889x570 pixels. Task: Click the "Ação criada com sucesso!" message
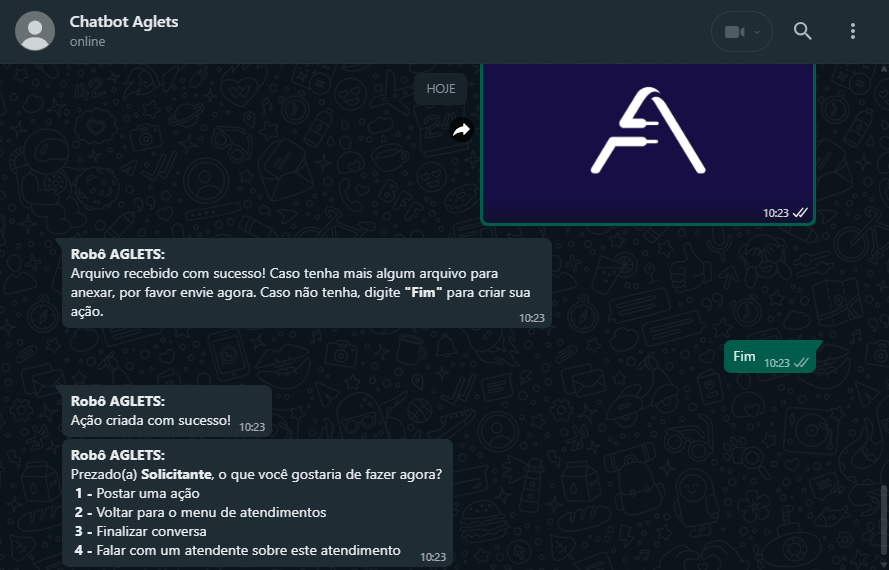[167, 411]
